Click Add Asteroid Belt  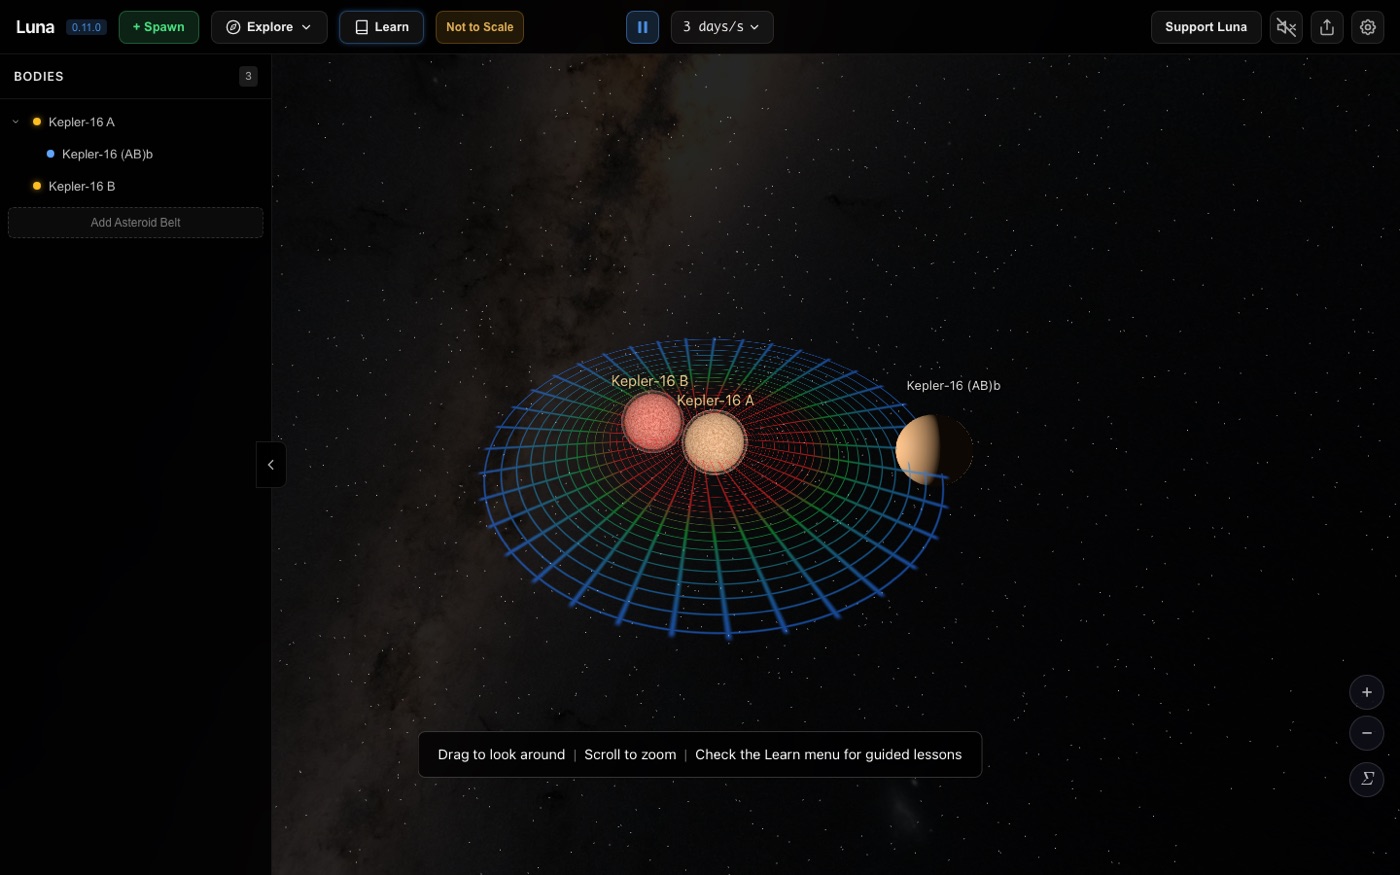136,223
